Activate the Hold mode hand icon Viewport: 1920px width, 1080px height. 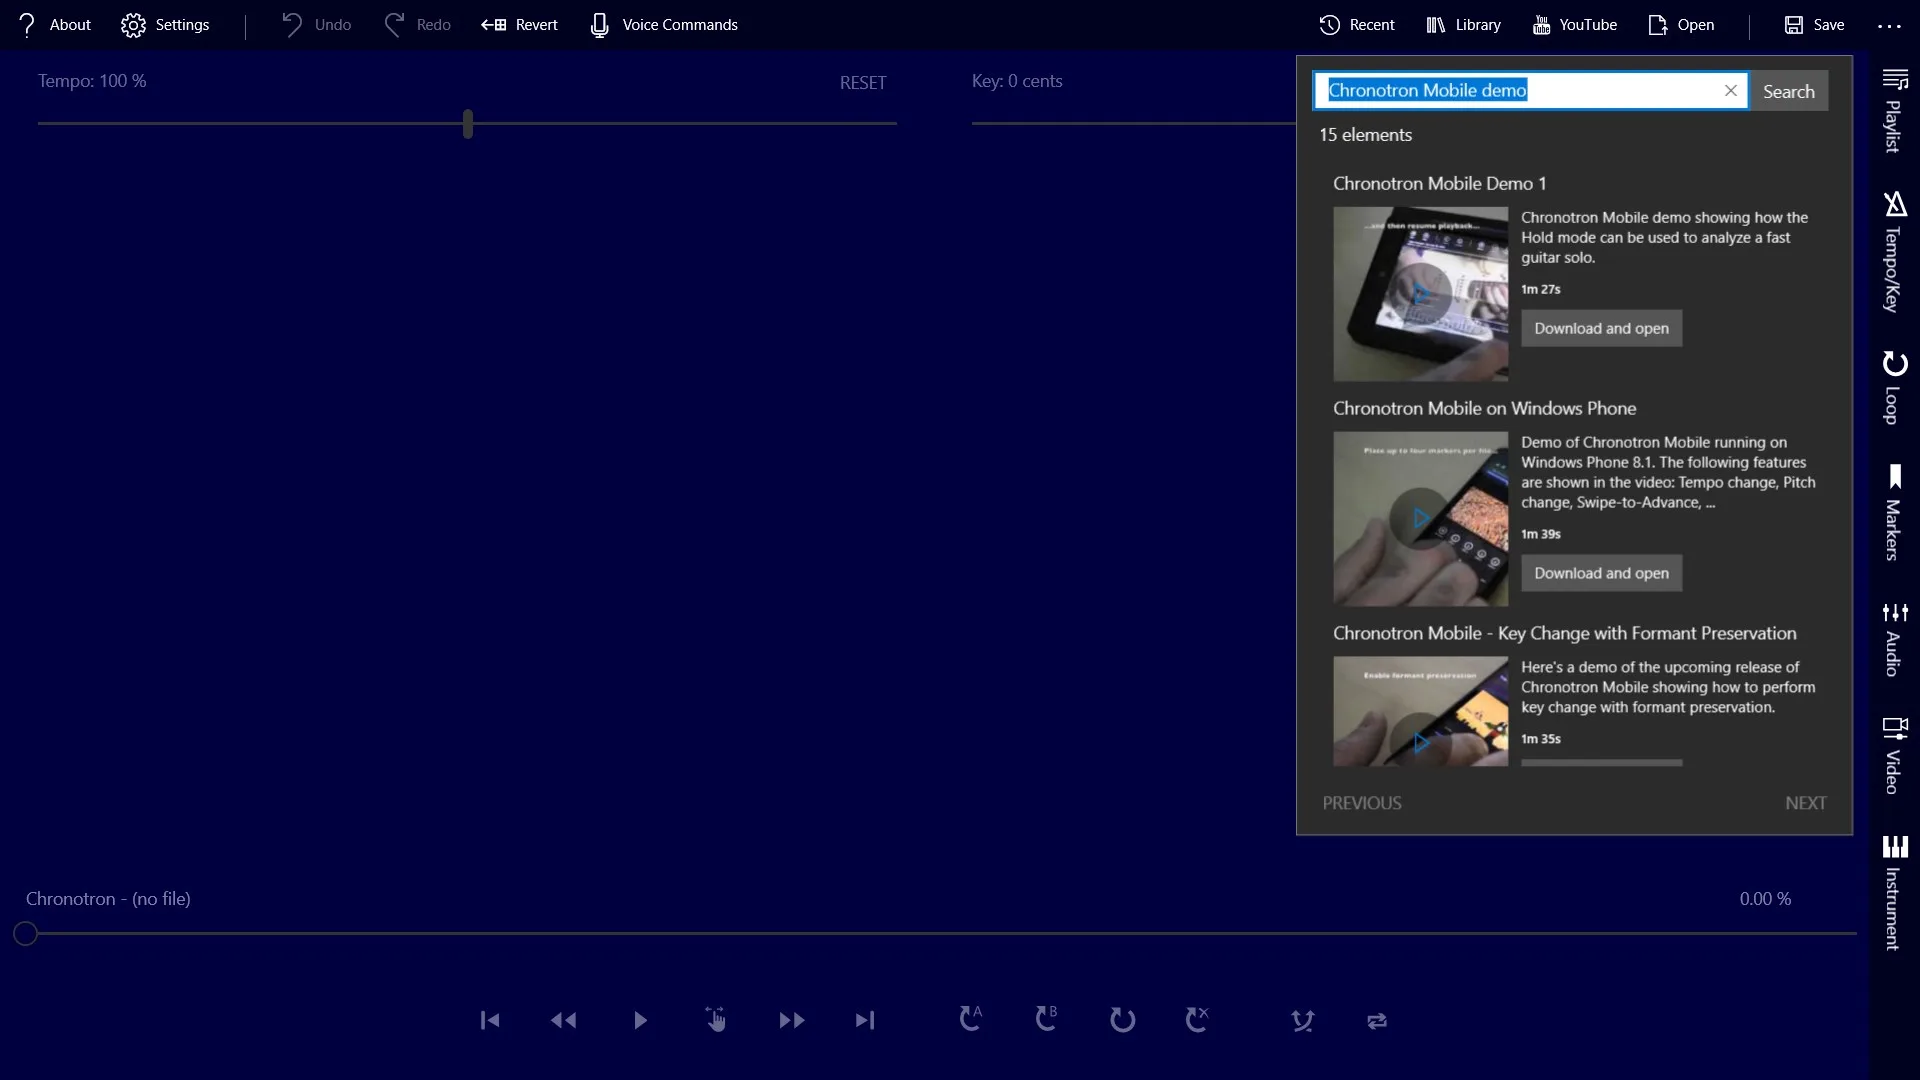716,1019
